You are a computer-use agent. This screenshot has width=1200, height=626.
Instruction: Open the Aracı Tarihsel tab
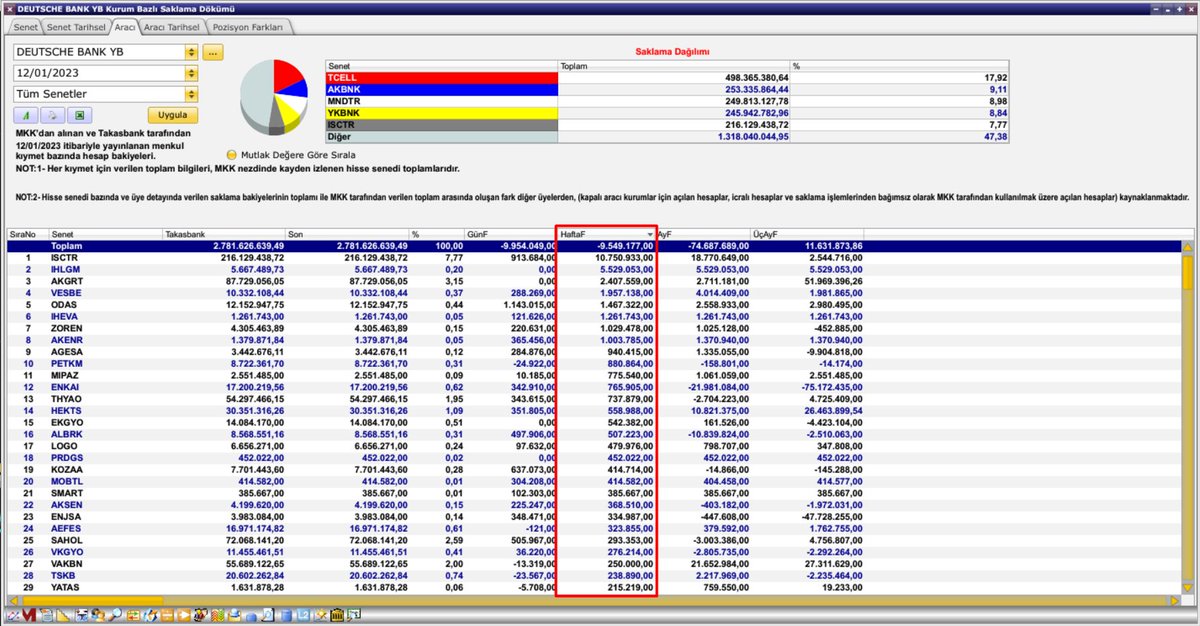pyautogui.click(x=173, y=27)
